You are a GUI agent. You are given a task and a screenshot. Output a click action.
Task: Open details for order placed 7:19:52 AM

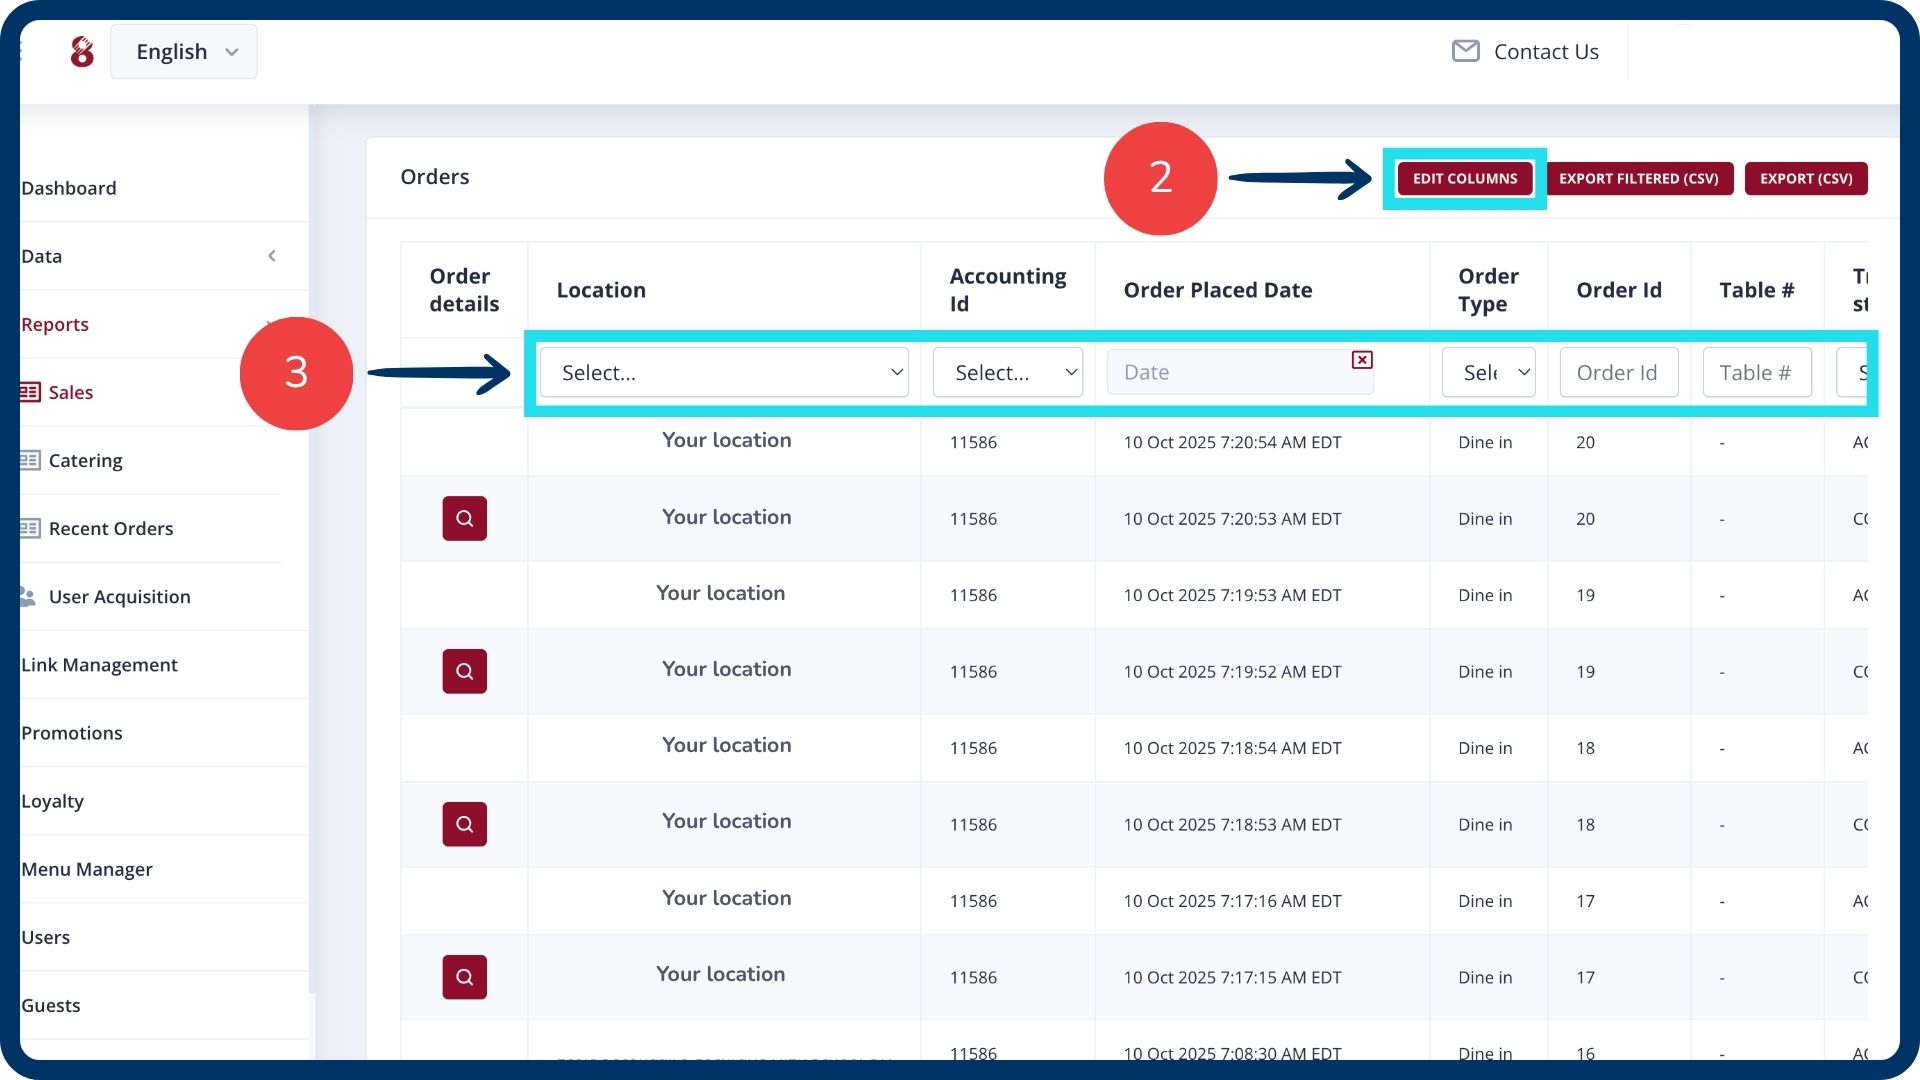464,671
